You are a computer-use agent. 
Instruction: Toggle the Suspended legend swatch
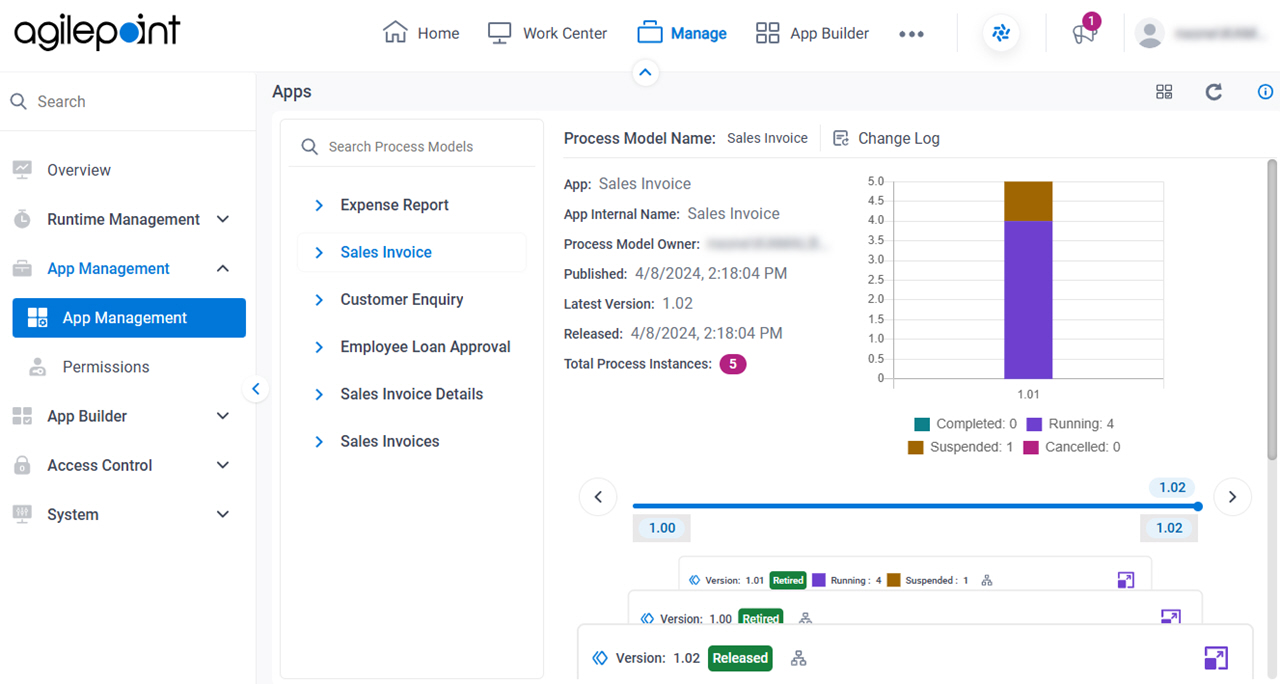916,447
